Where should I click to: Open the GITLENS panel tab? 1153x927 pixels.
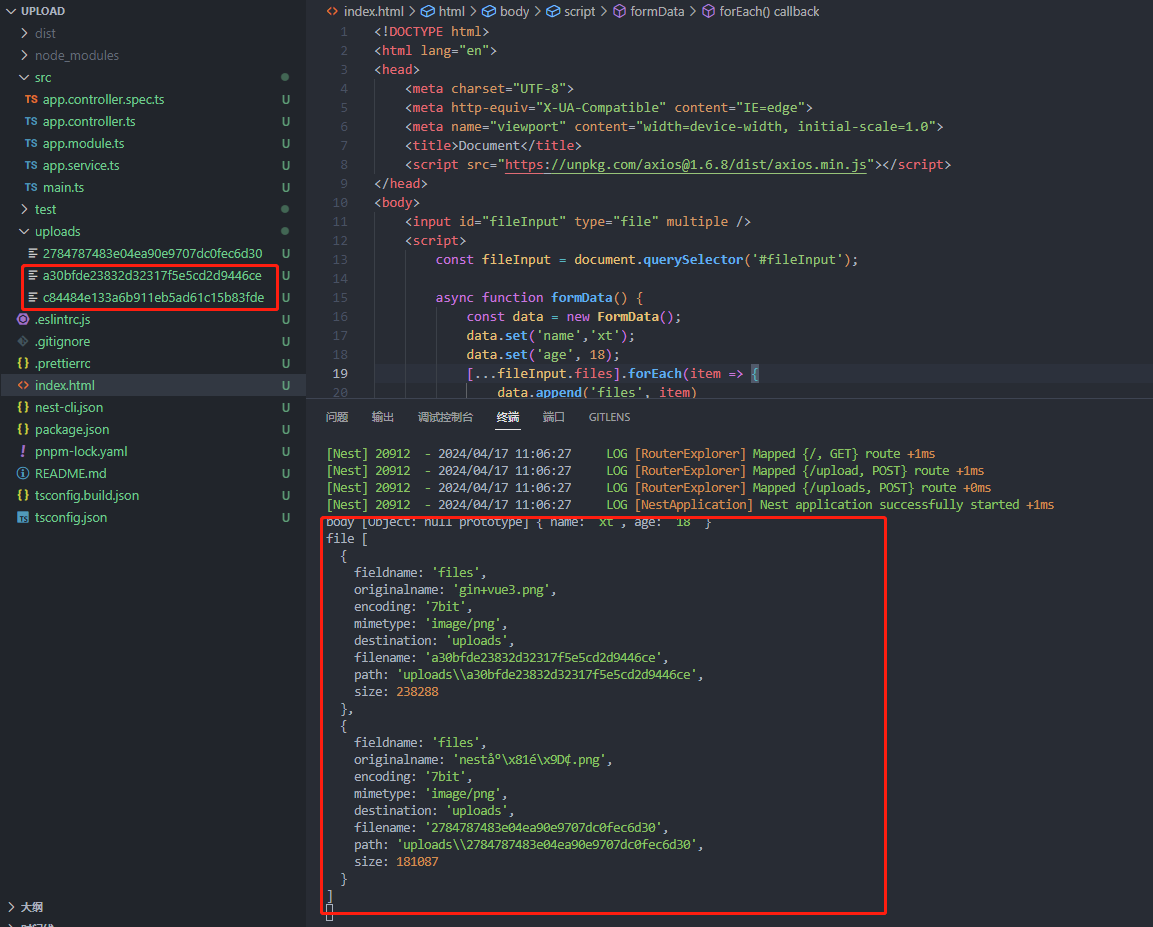(x=610, y=417)
